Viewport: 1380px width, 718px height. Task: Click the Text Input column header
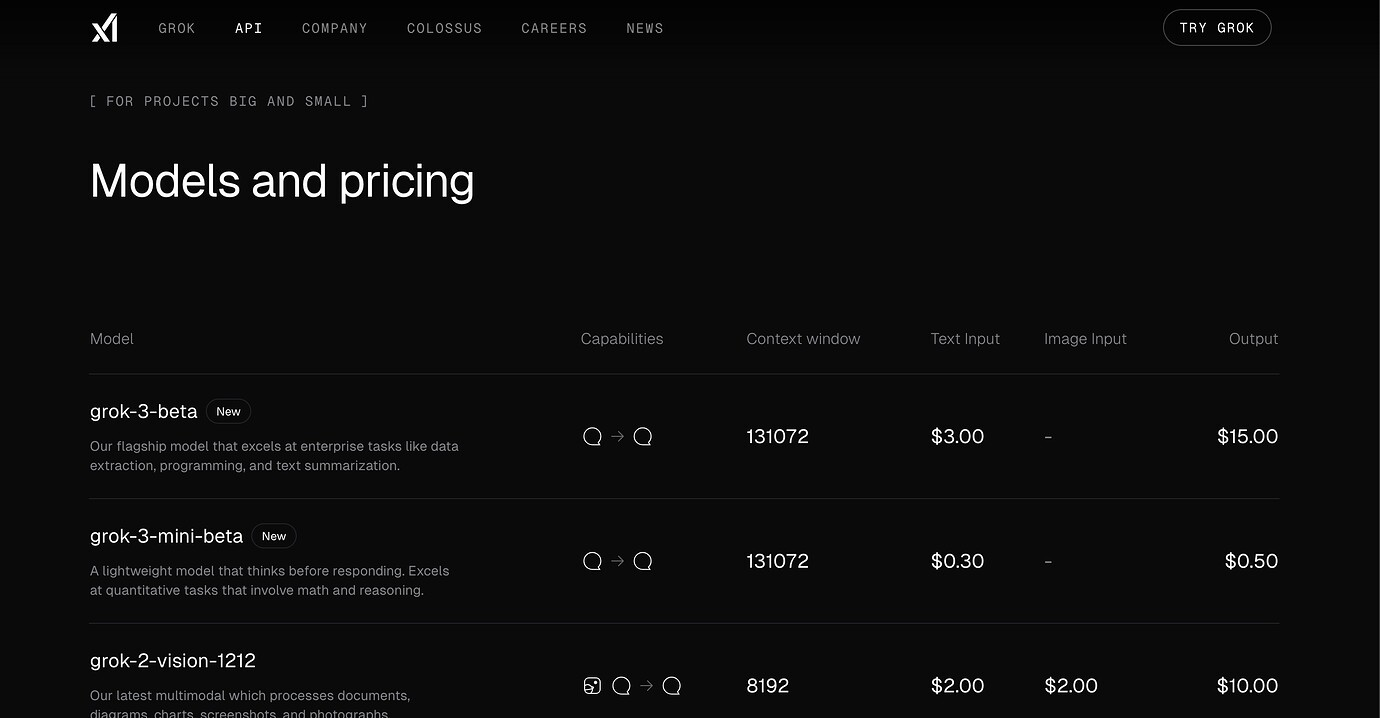click(965, 339)
